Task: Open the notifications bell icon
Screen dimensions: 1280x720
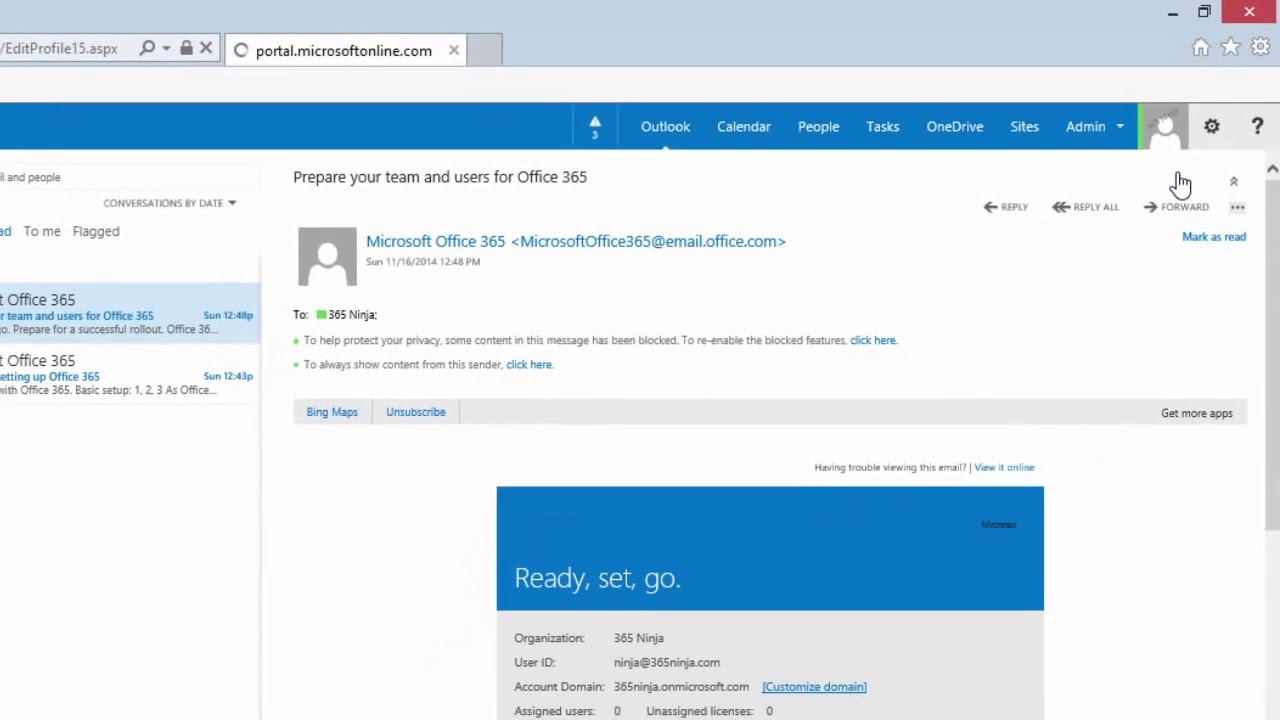Action: tap(595, 127)
